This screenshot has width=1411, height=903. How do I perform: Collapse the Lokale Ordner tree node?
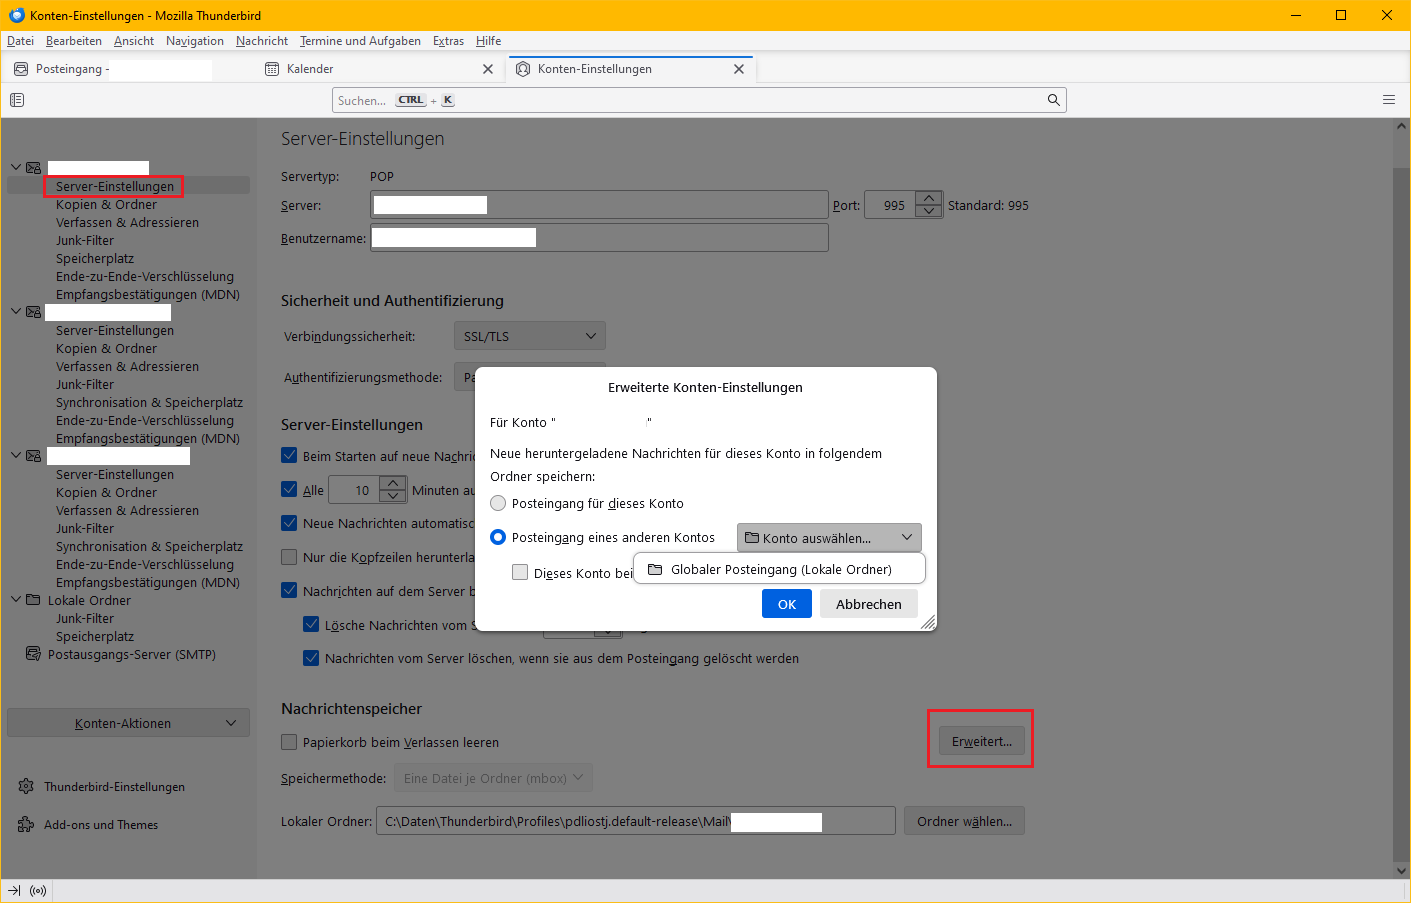[x=16, y=600]
